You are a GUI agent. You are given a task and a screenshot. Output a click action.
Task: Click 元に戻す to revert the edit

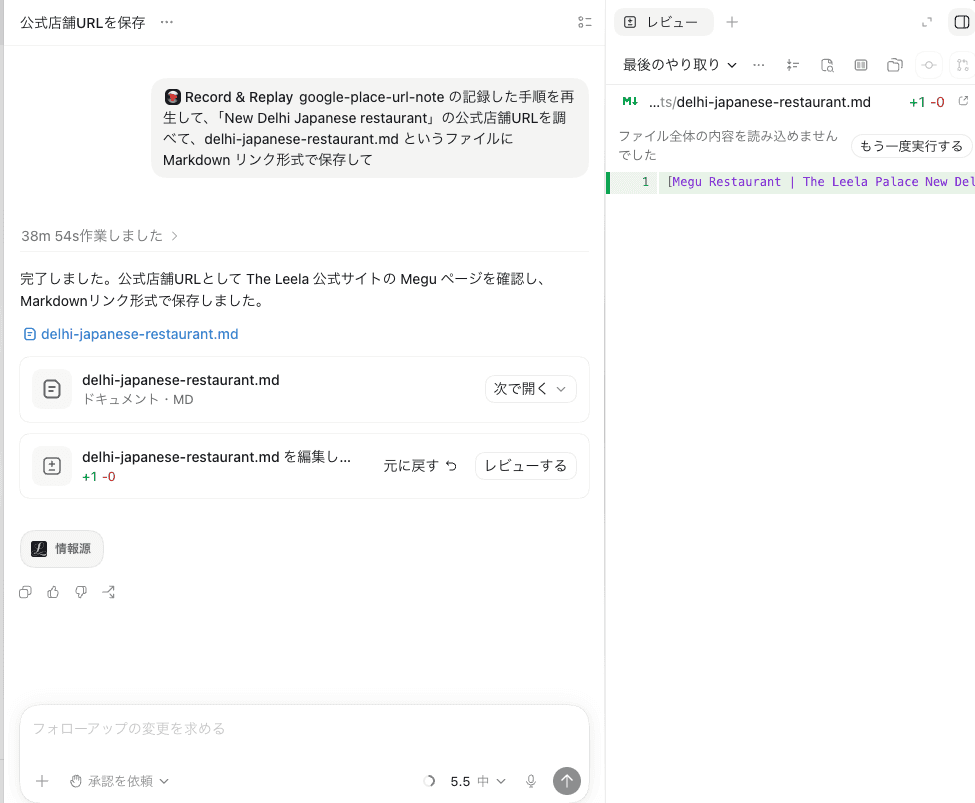click(x=420, y=466)
